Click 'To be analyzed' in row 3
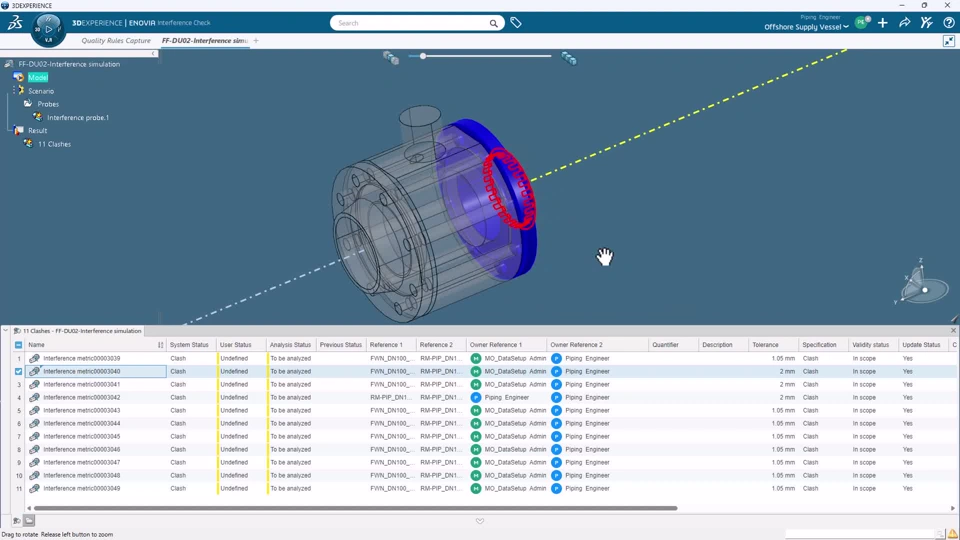This screenshot has height=540, width=960. tap(291, 384)
